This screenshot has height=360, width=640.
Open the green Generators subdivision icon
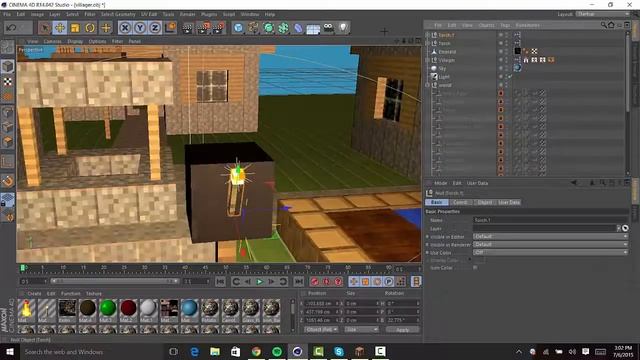tap(269, 28)
